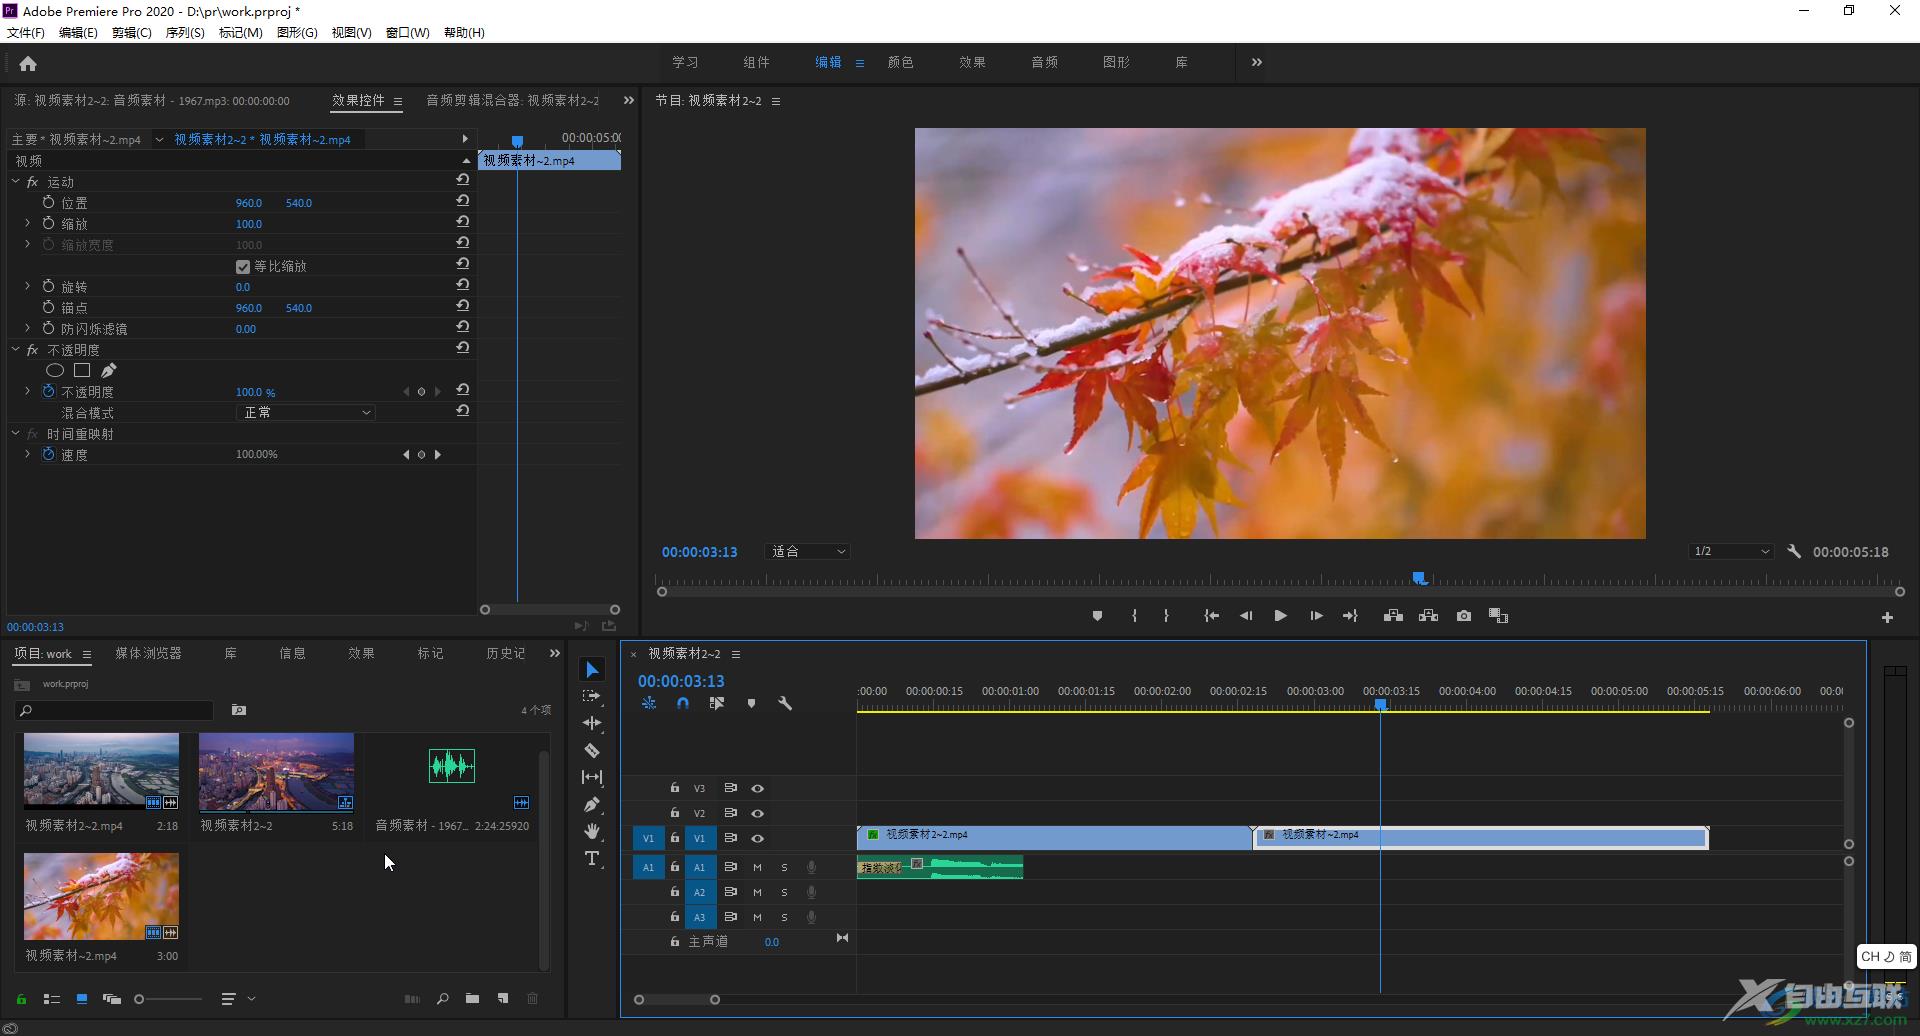Select the Type tool
1920x1036 pixels.
(x=592, y=858)
